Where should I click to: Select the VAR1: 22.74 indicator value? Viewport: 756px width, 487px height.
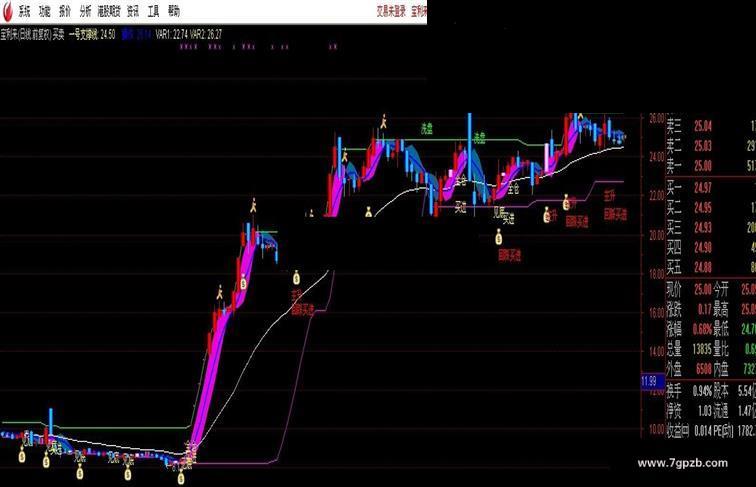171,34
